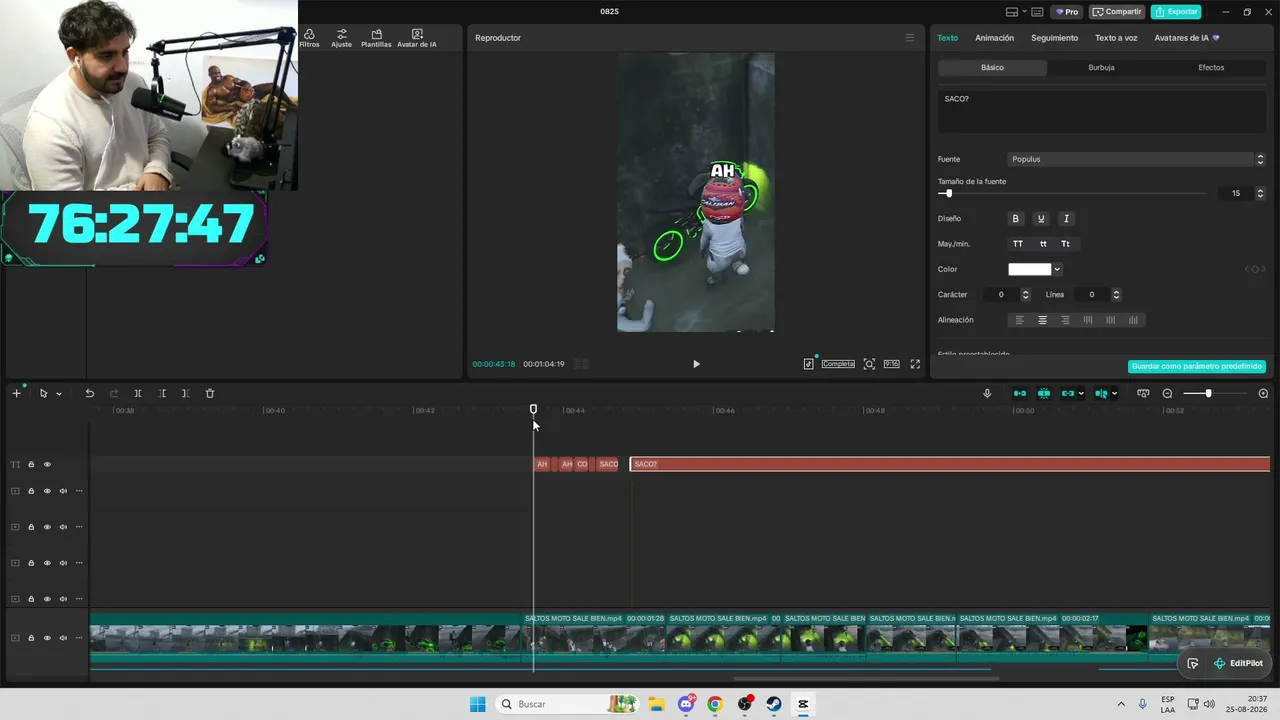Toggle main track magnet in timeline toolbar
The width and height of the screenshot is (1280, 720).
(1020, 393)
